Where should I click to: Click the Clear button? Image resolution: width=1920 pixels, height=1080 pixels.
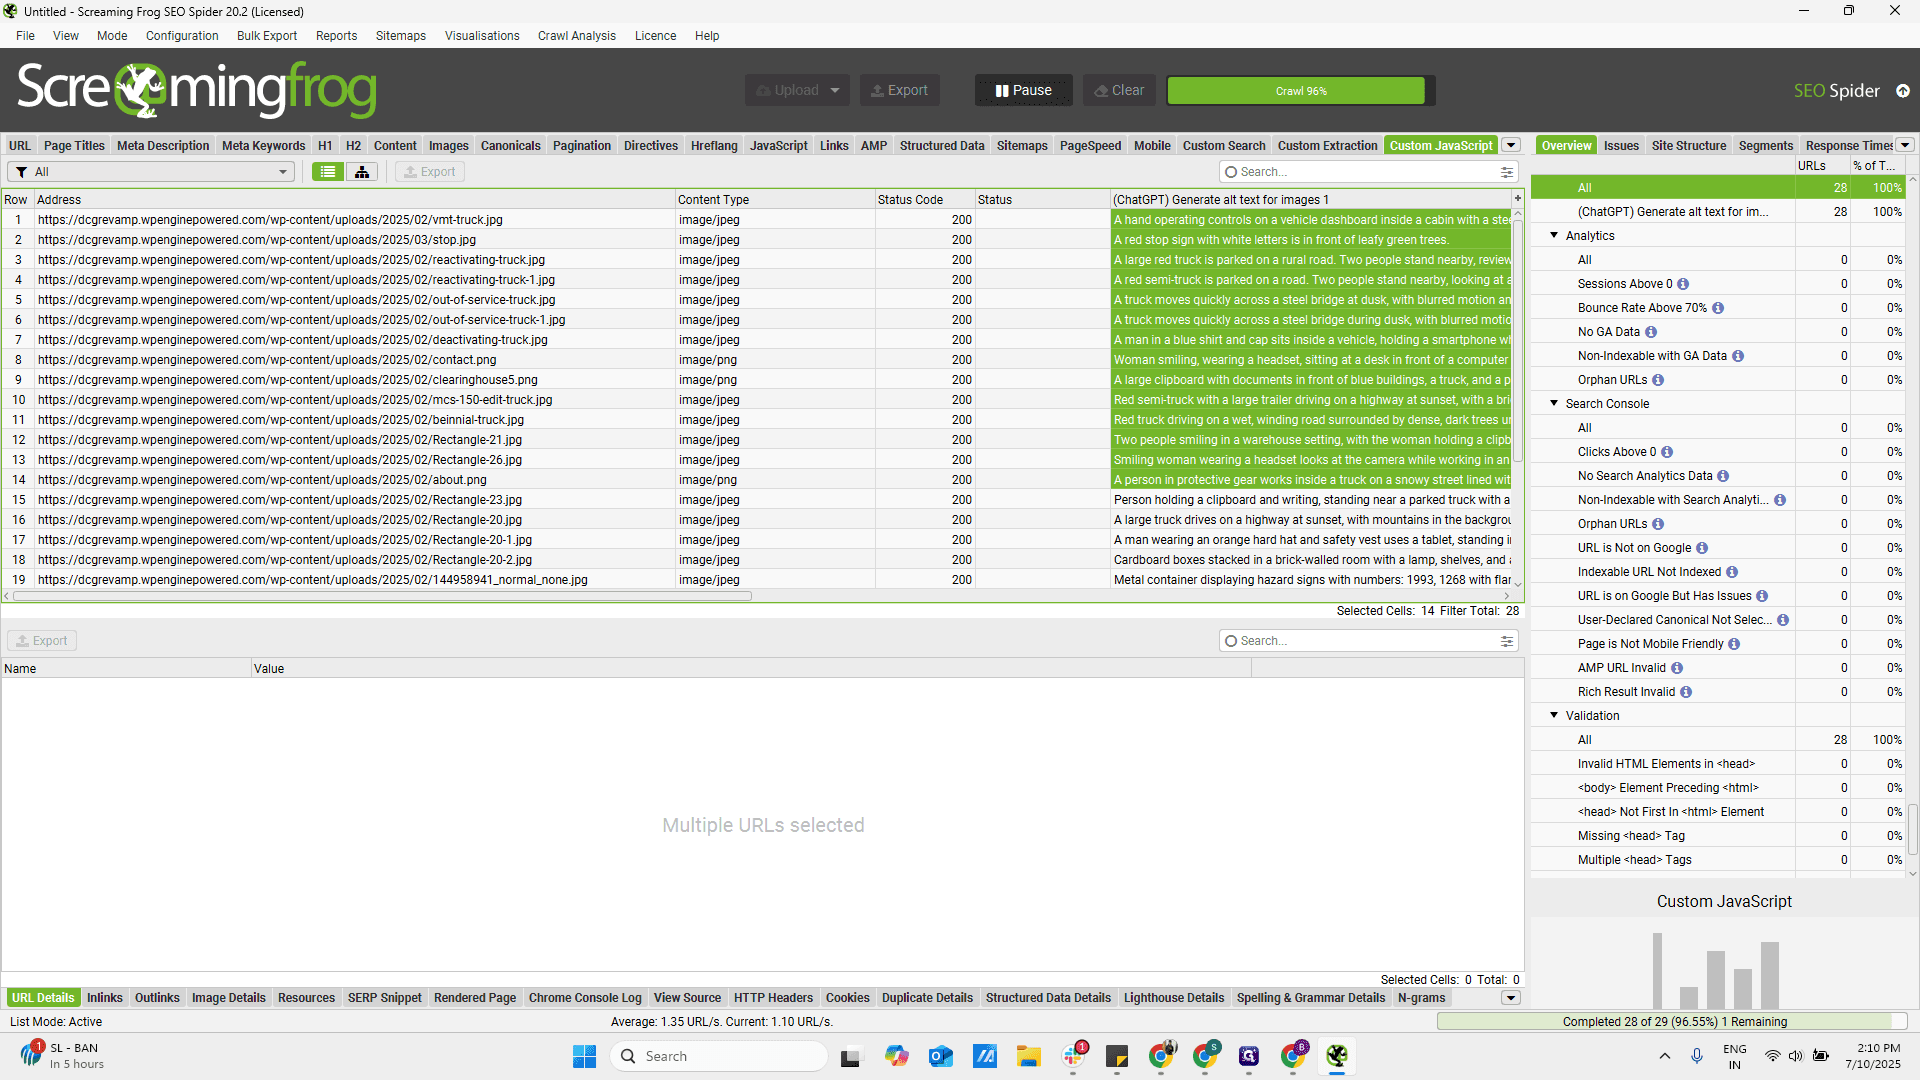coord(1119,90)
